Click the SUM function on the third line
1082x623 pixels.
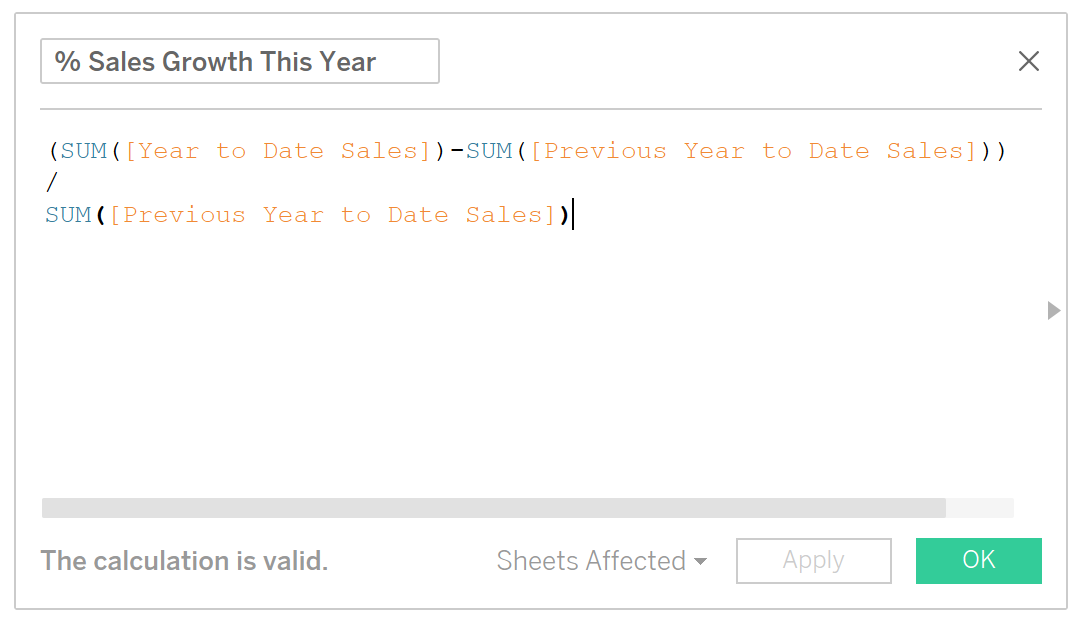point(68,215)
